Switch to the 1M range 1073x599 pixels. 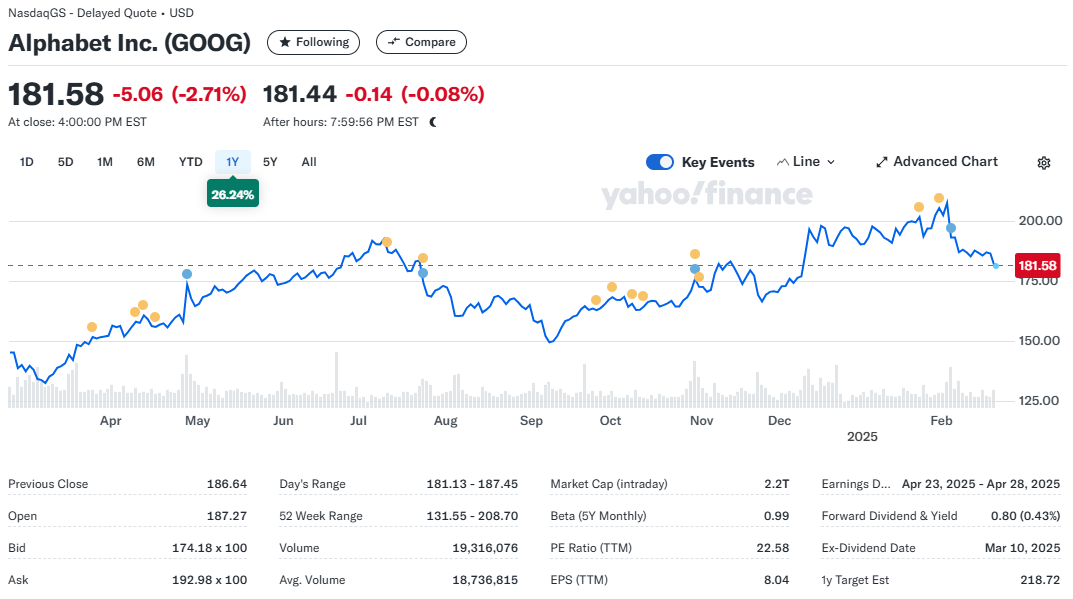pyautogui.click(x=105, y=162)
